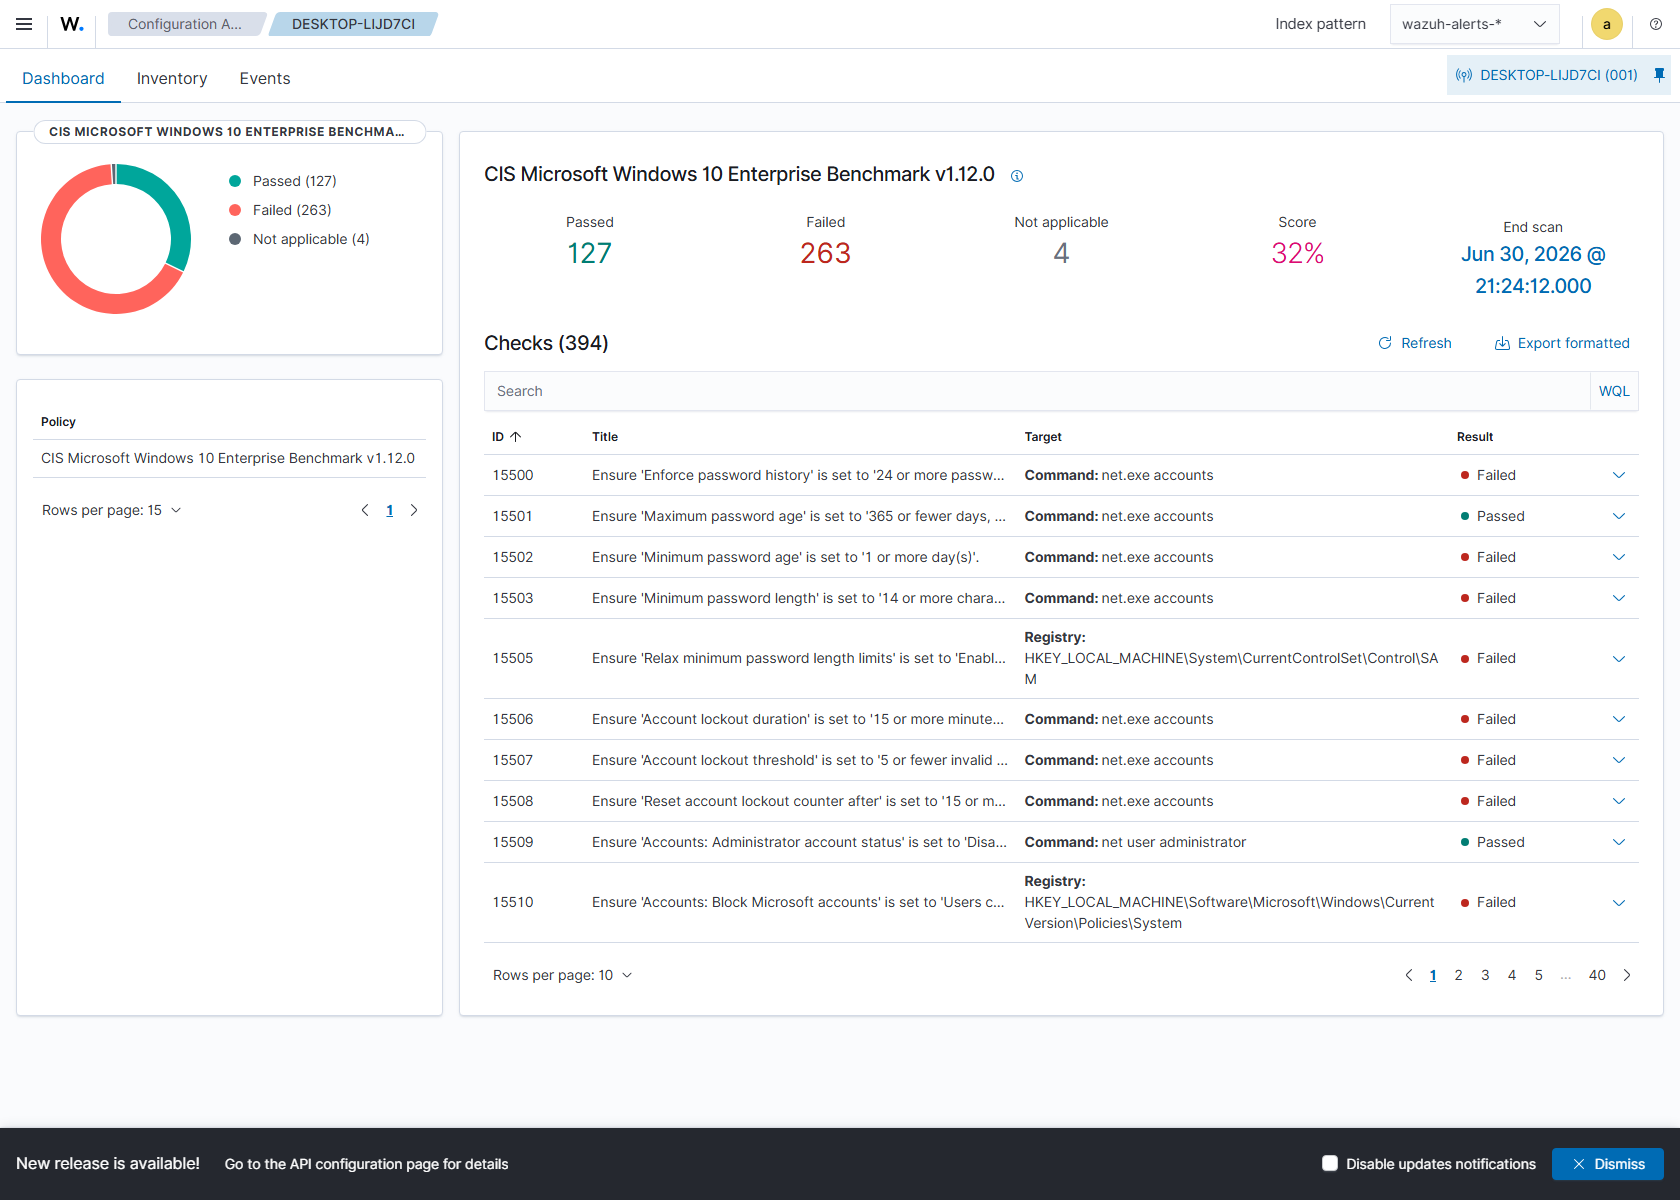The height and width of the screenshot is (1200, 1680).
Task: Expand check 15507 details
Action: pos(1619,760)
